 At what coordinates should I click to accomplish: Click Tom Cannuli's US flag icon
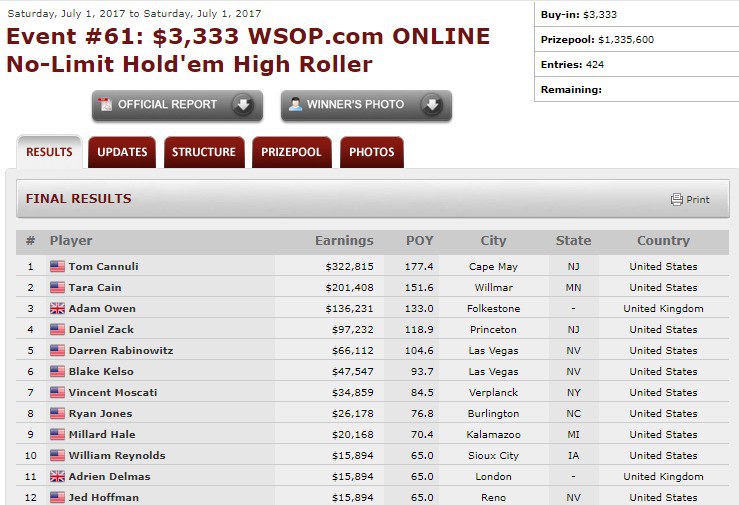(57, 267)
